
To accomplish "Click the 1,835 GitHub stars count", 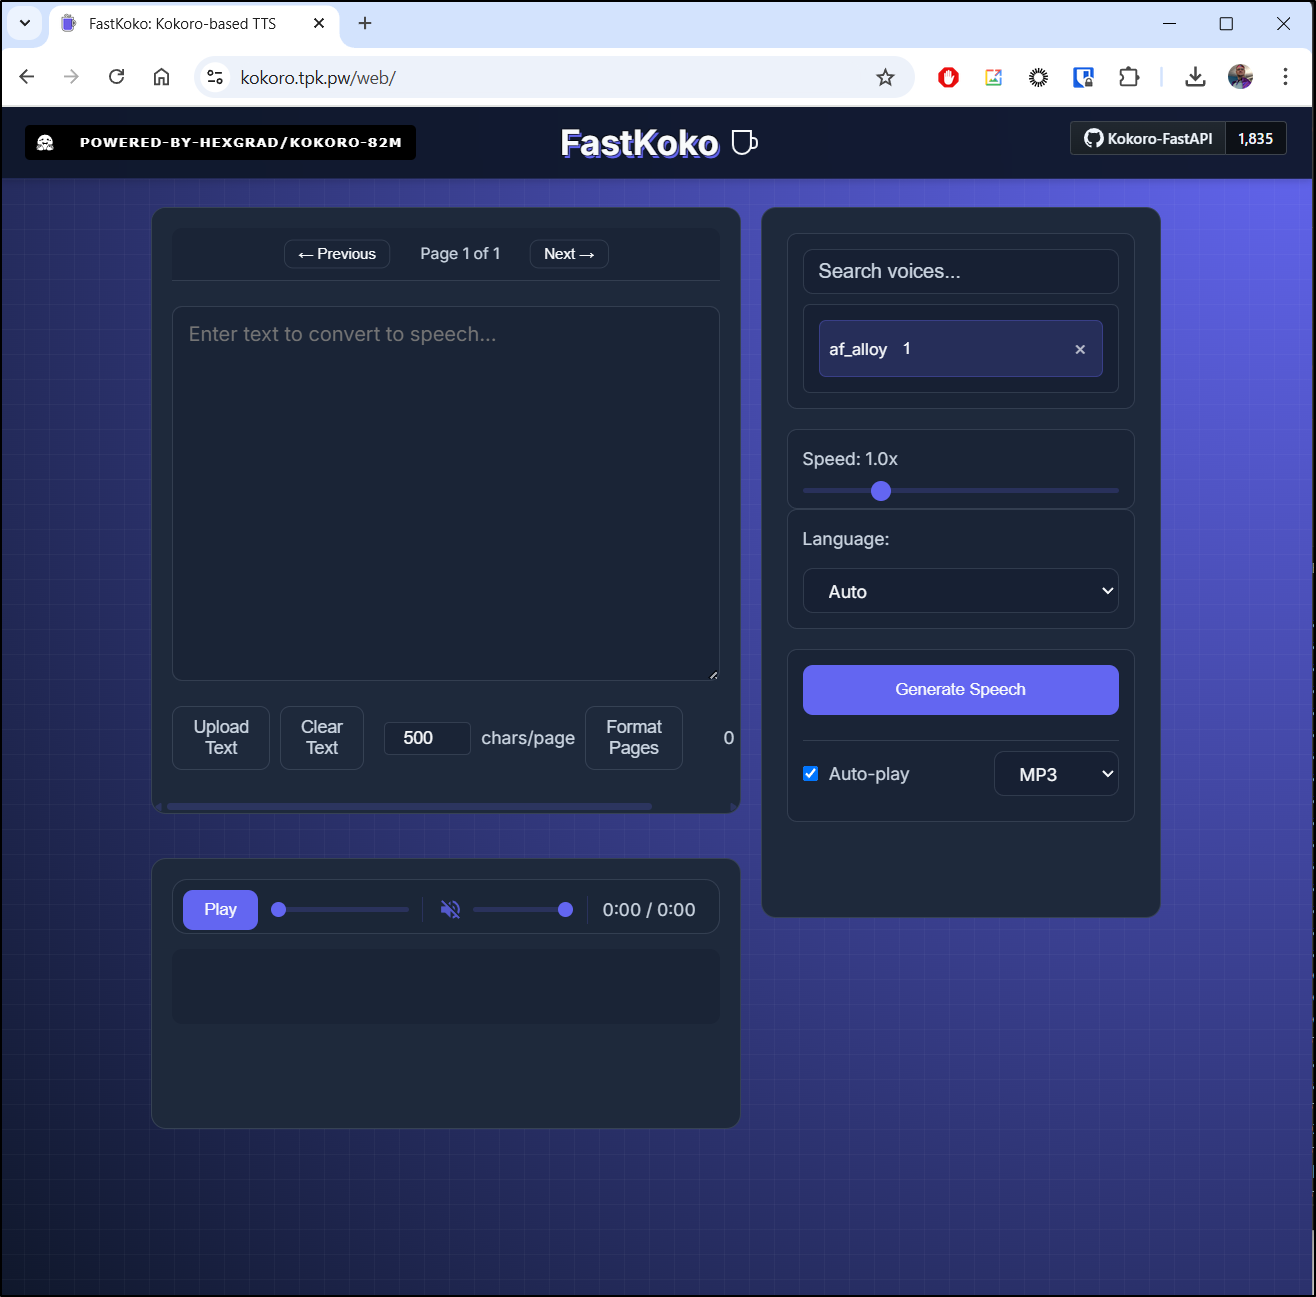I will tap(1256, 139).
